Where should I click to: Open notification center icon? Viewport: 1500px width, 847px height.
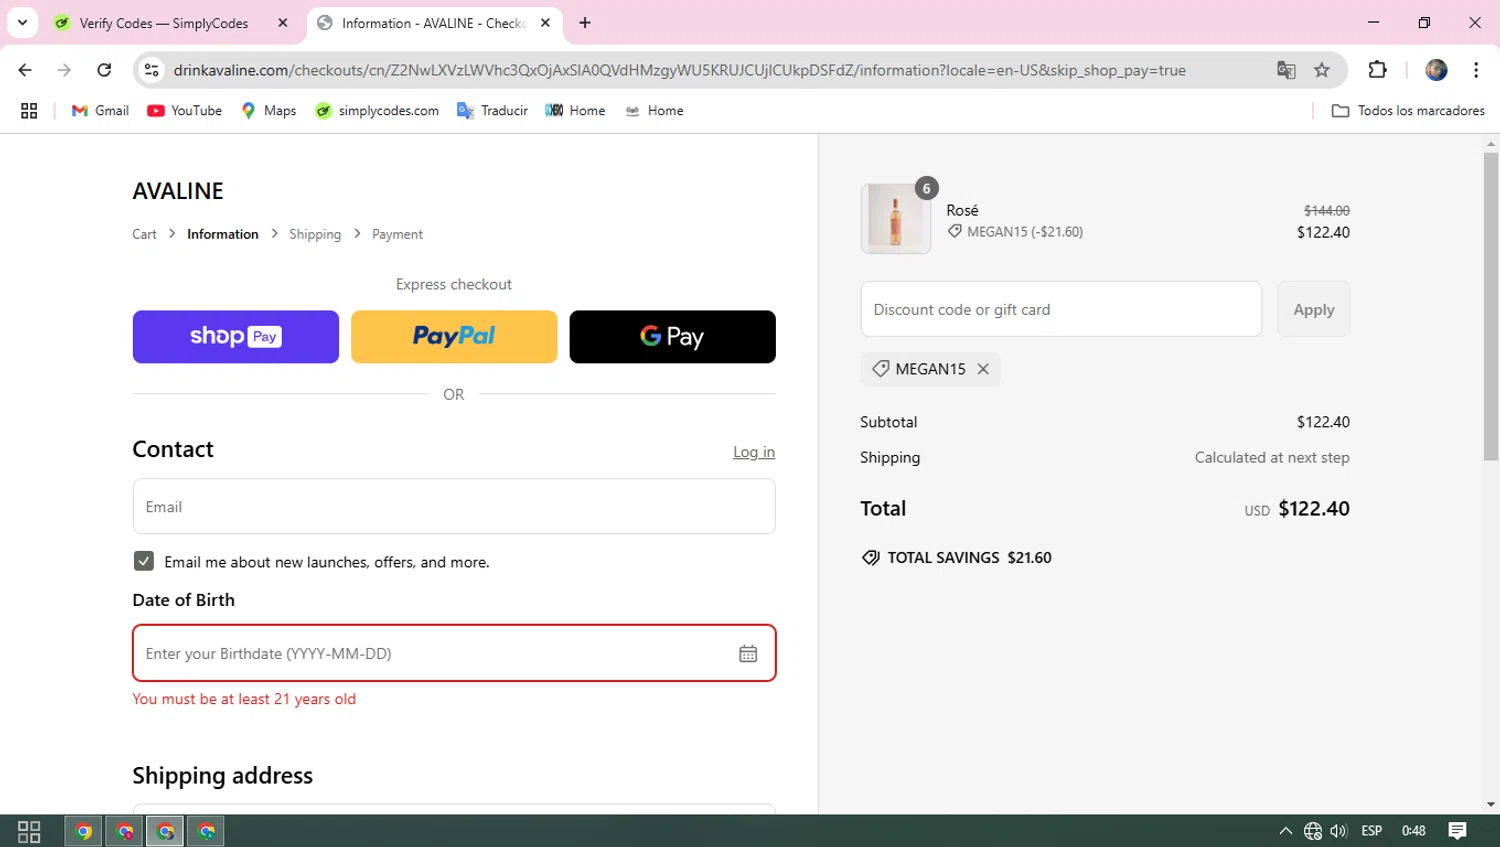coord(1457,831)
